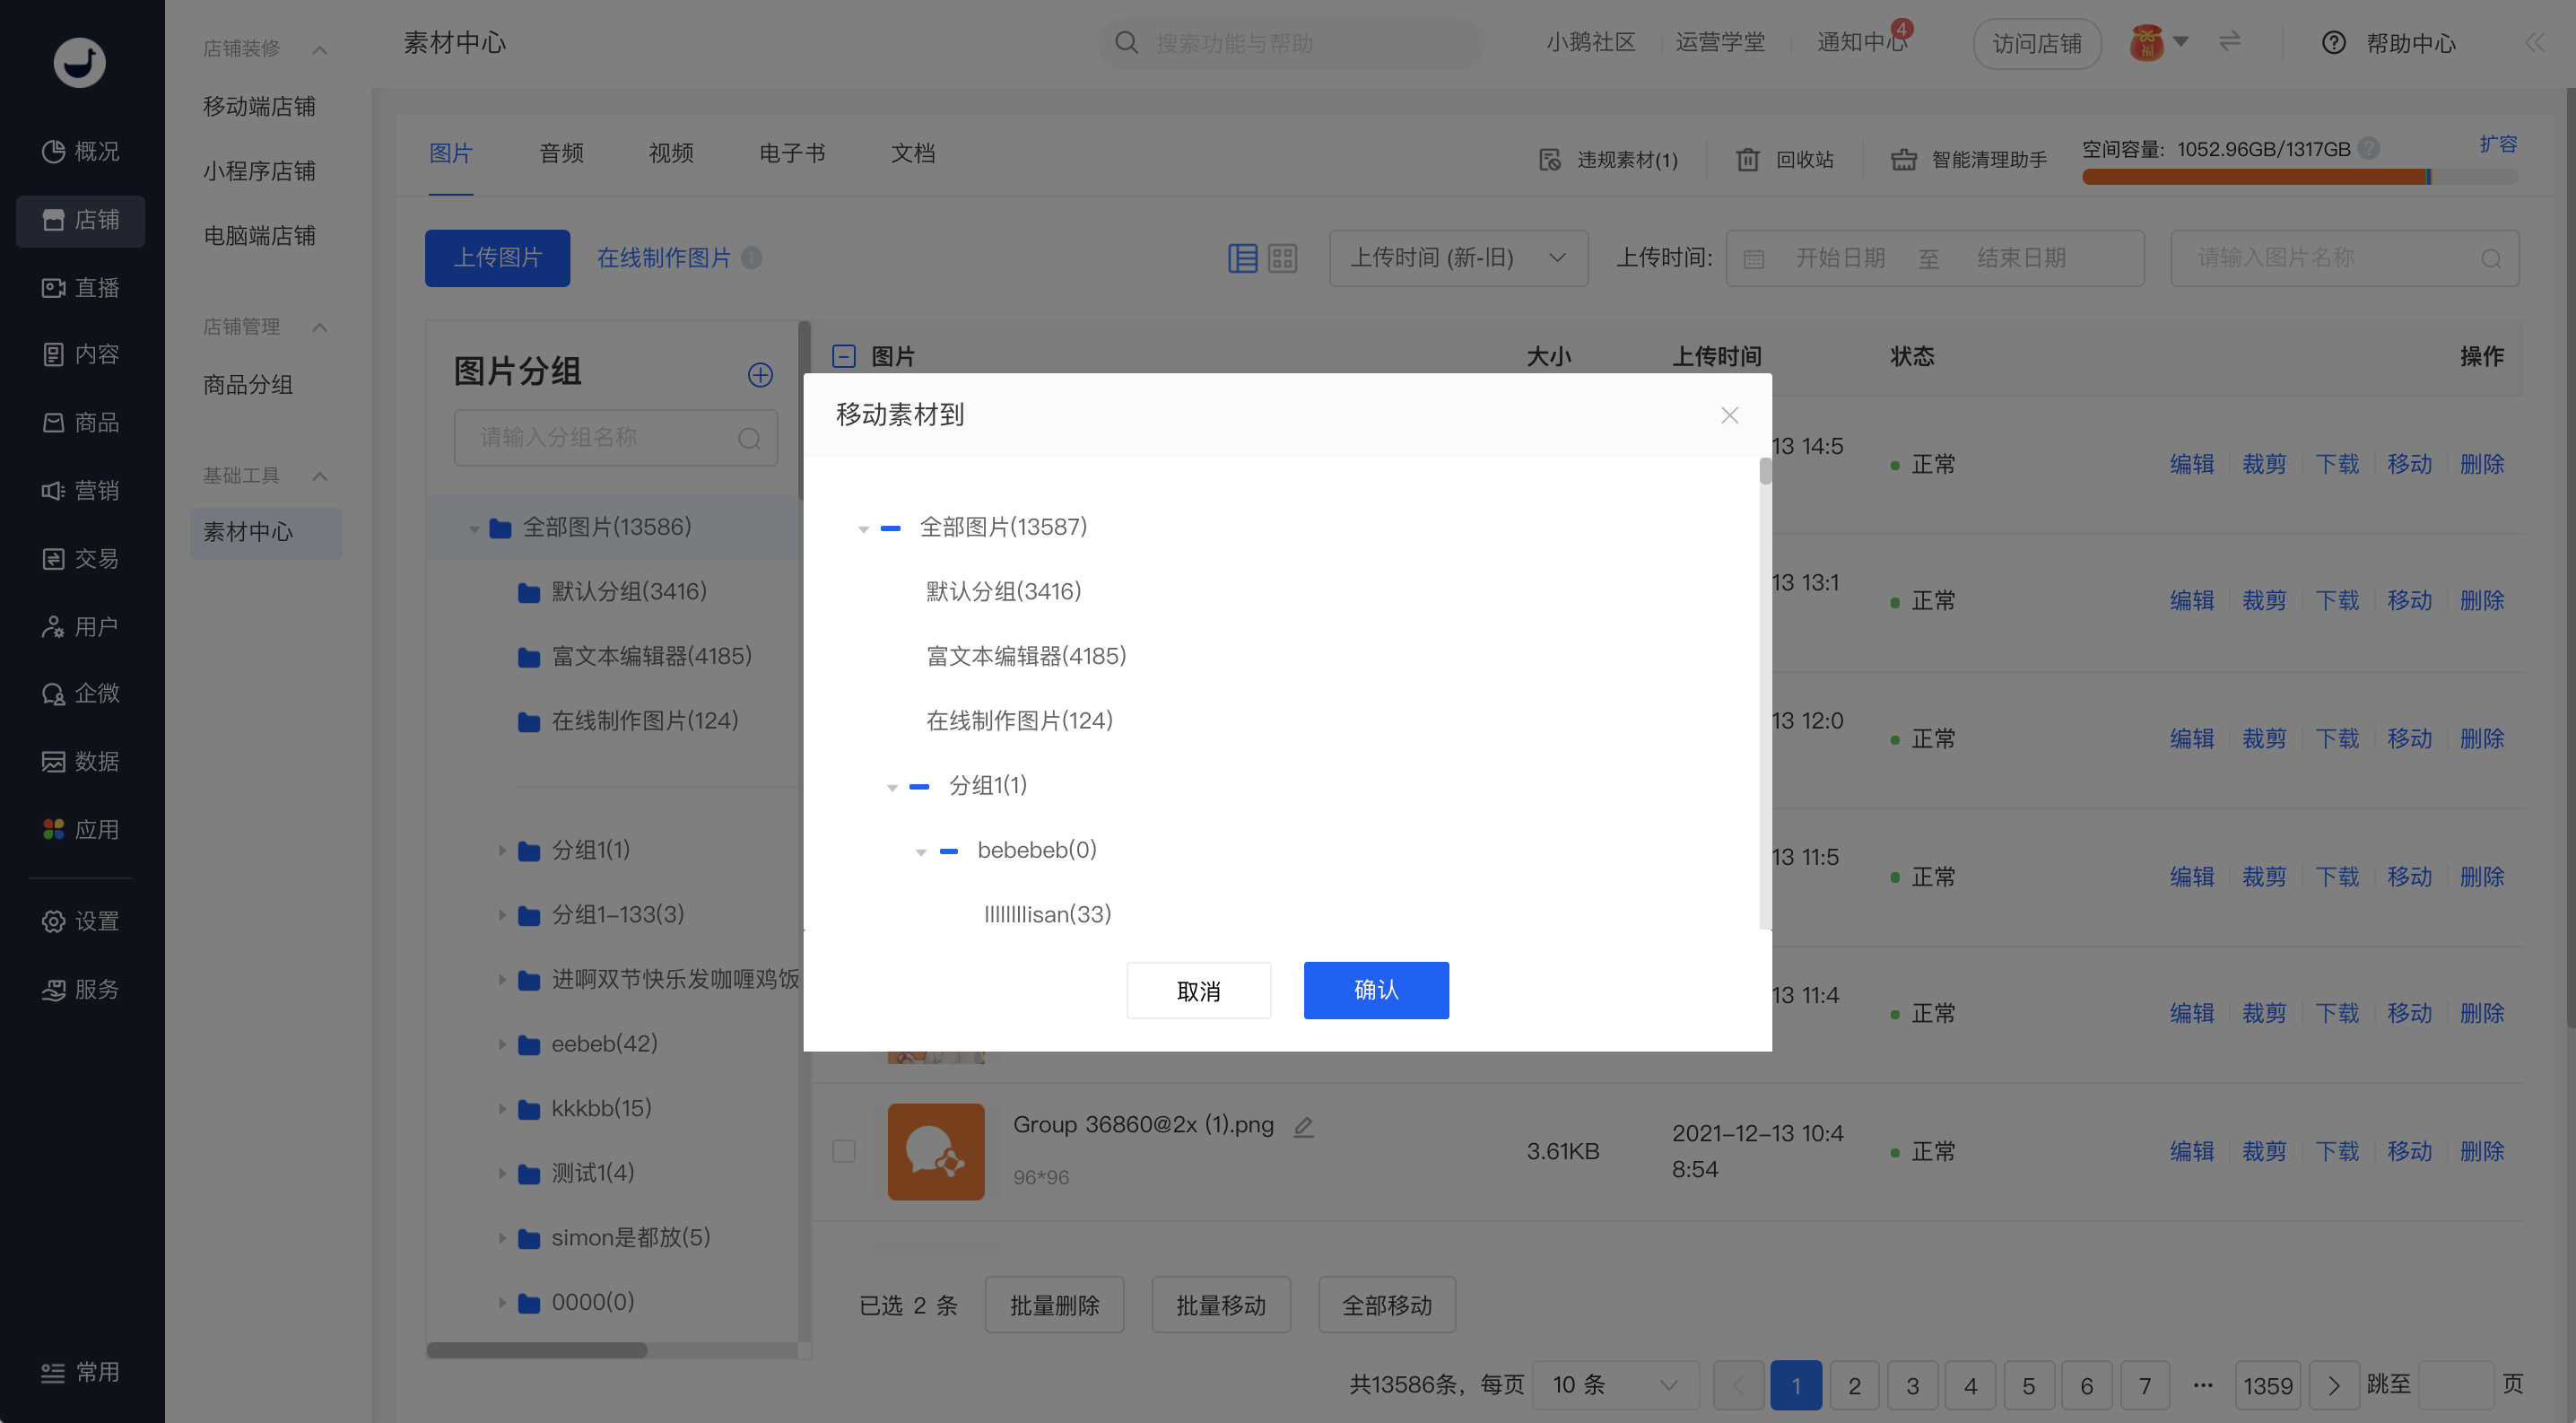Open the 直播 live sidebar item
Viewport: 2576px width, 1423px height.
81,288
